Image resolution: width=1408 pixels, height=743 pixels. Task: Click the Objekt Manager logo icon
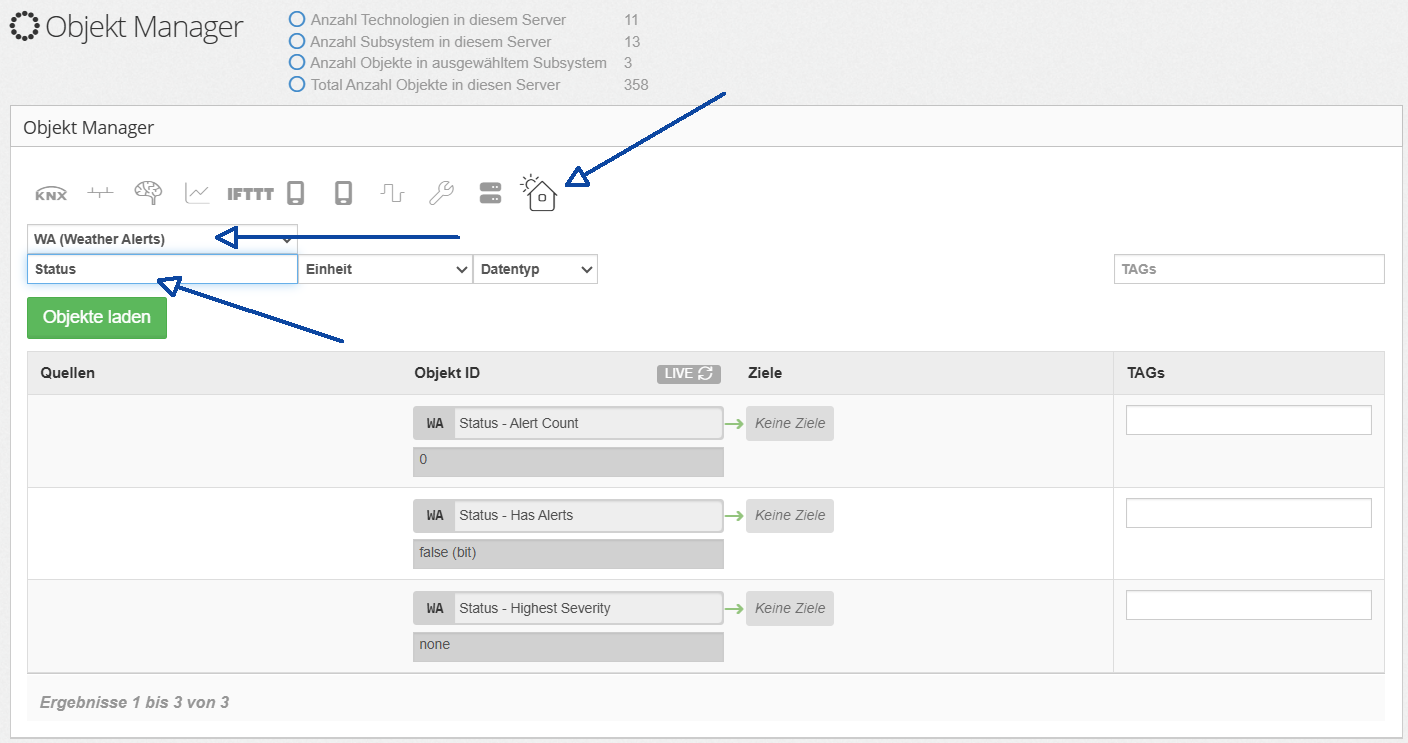[25, 27]
